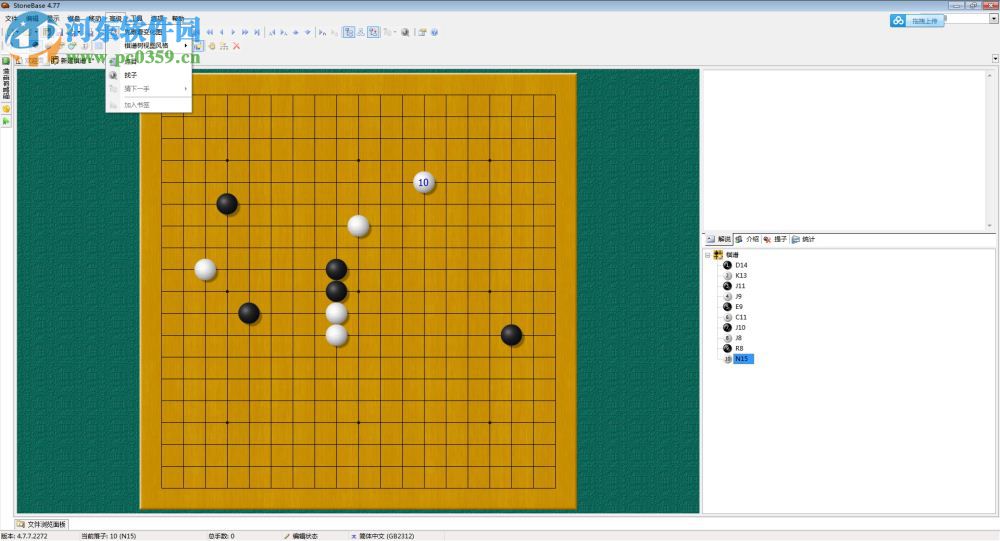Open the 帮助 menu
The height and width of the screenshot is (541, 1000).
[178, 19]
